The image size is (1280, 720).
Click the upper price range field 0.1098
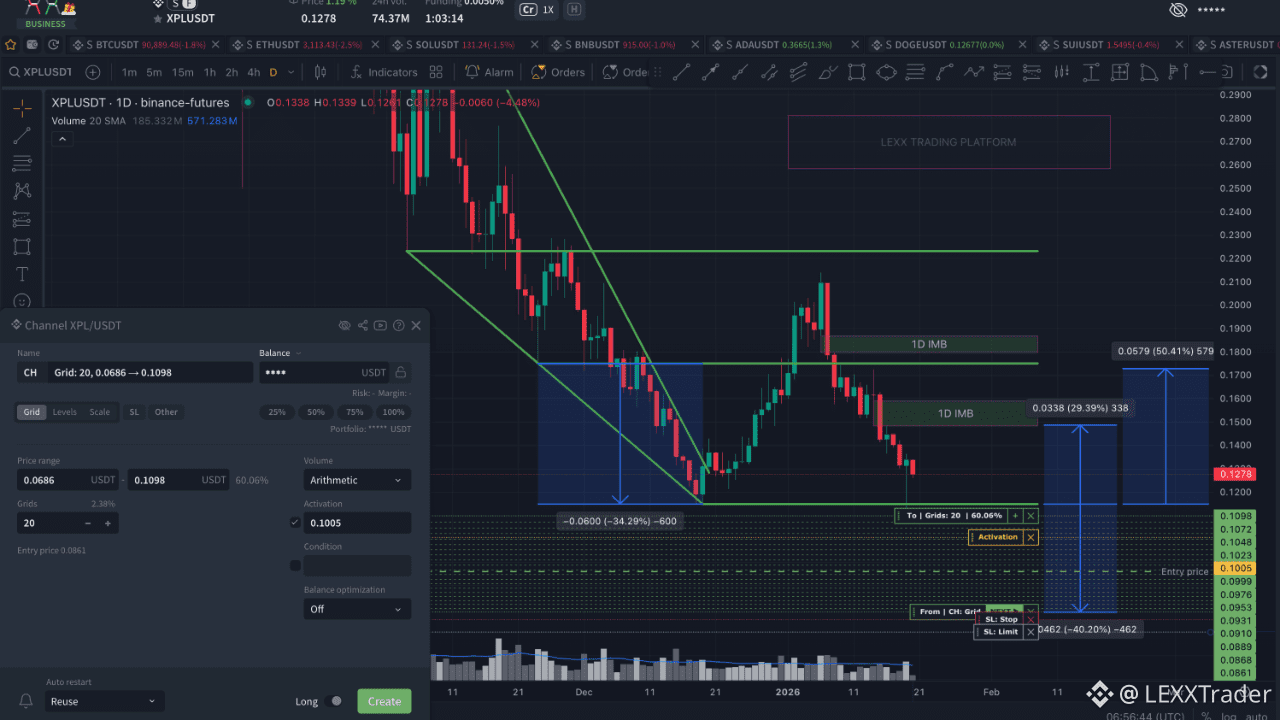coord(178,480)
